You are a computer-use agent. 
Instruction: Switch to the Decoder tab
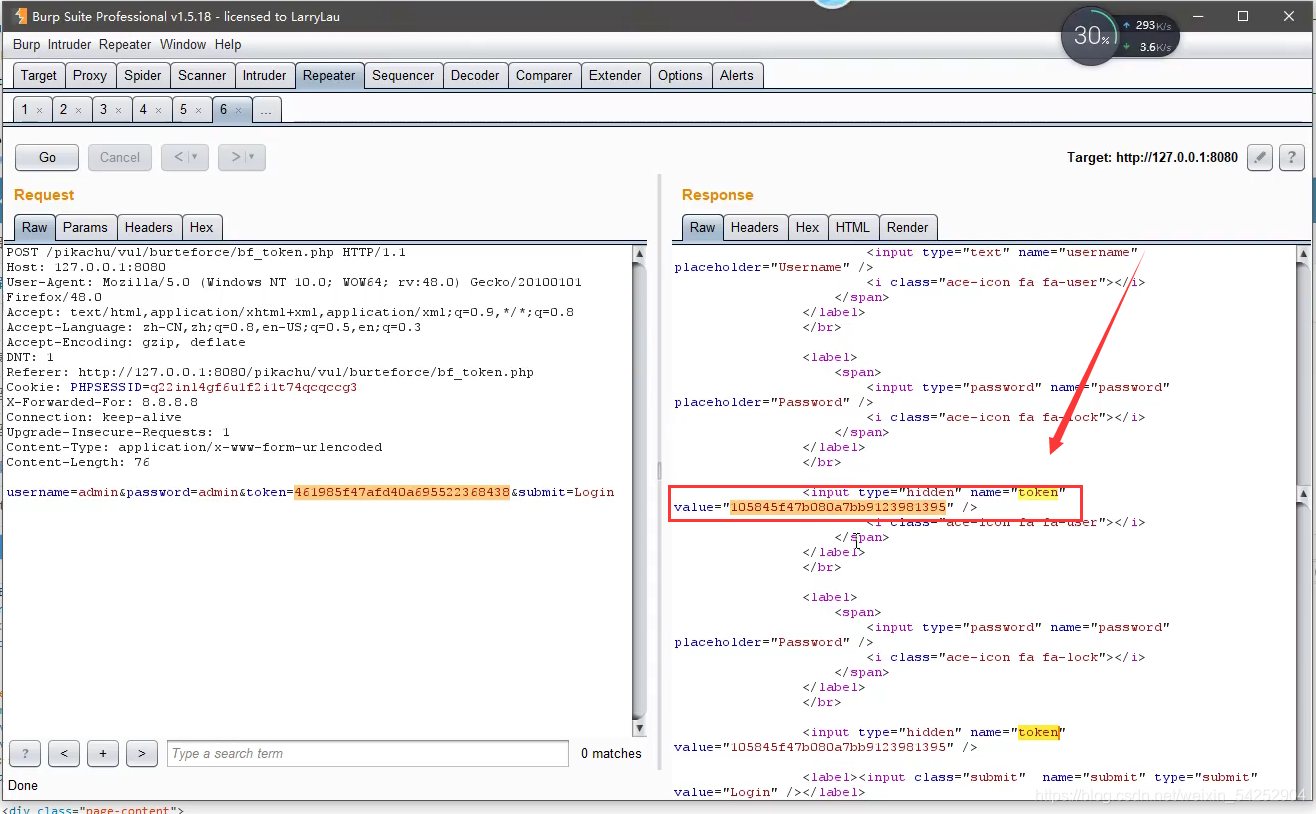(475, 75)
